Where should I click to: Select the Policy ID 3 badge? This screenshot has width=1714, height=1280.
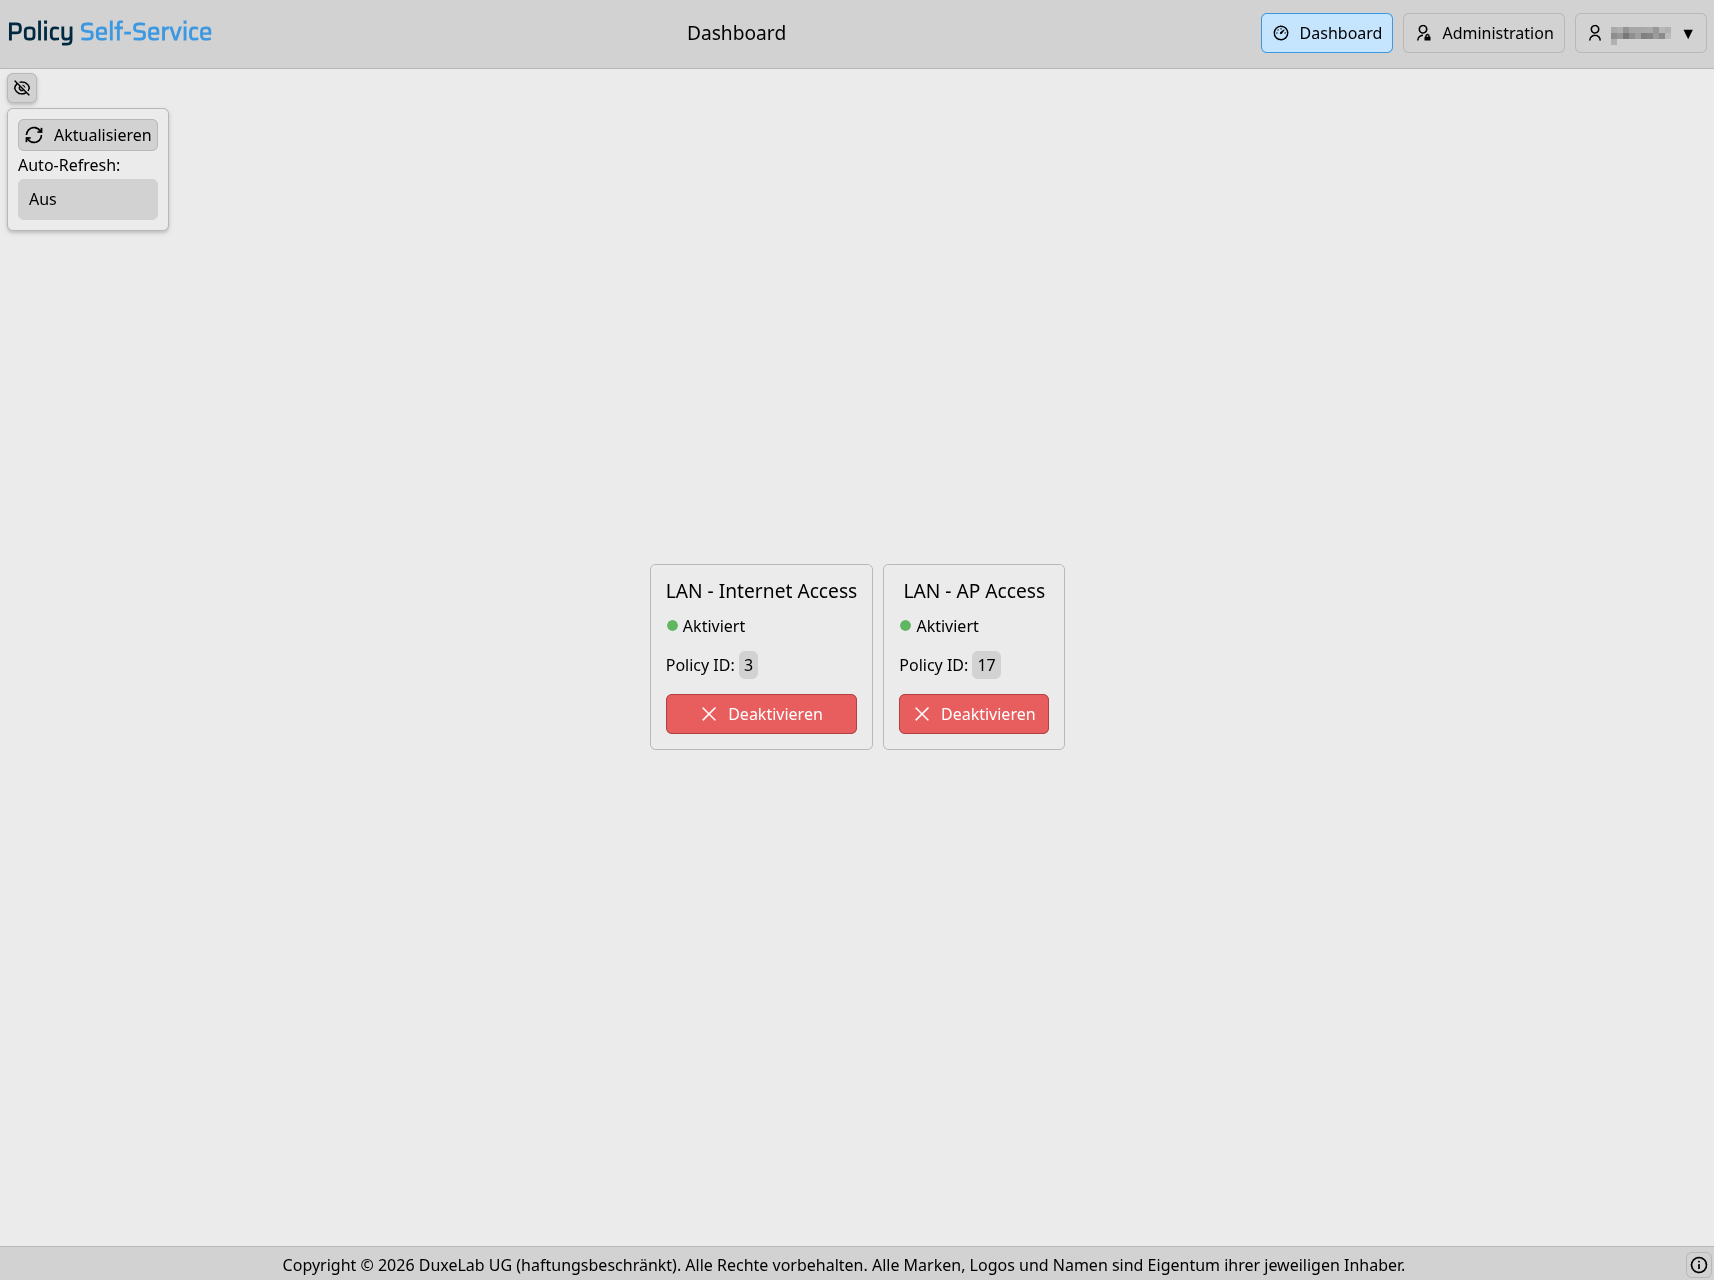coord(748,665)
